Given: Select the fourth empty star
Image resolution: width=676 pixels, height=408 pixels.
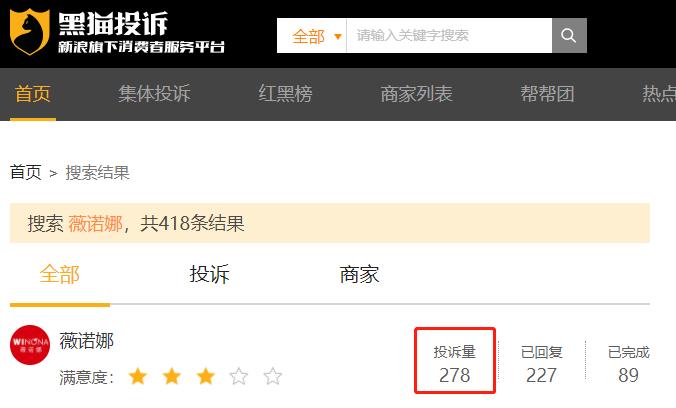Looking at the screenshot, I should (239, 376).
